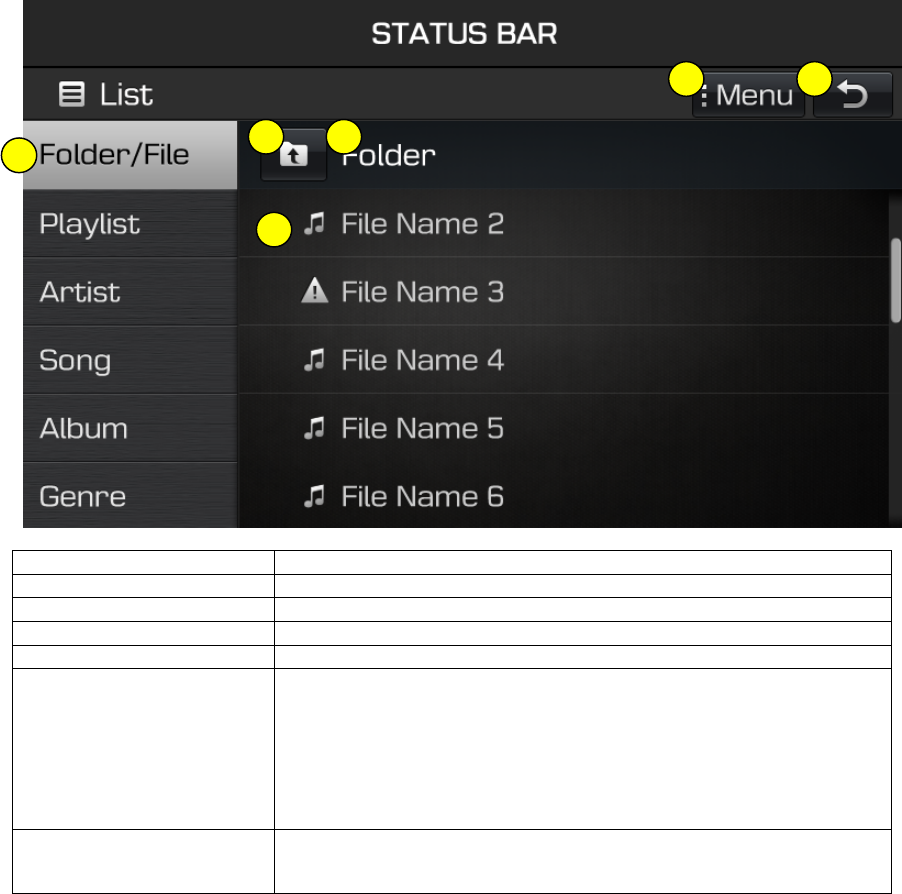
Task: Play File Name 4
Action: pyautogui.click(x=564, y=360)
